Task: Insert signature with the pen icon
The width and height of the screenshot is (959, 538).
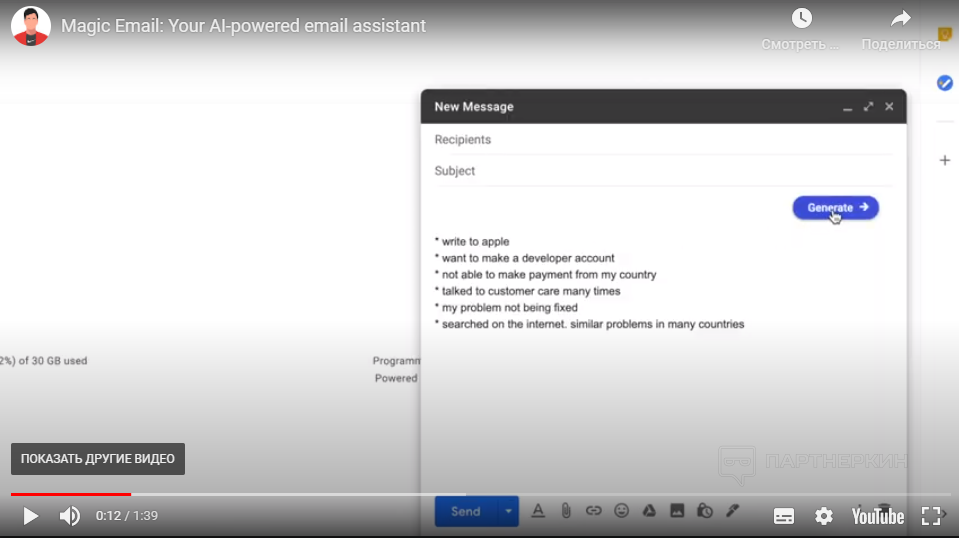Action: [733, 510]
